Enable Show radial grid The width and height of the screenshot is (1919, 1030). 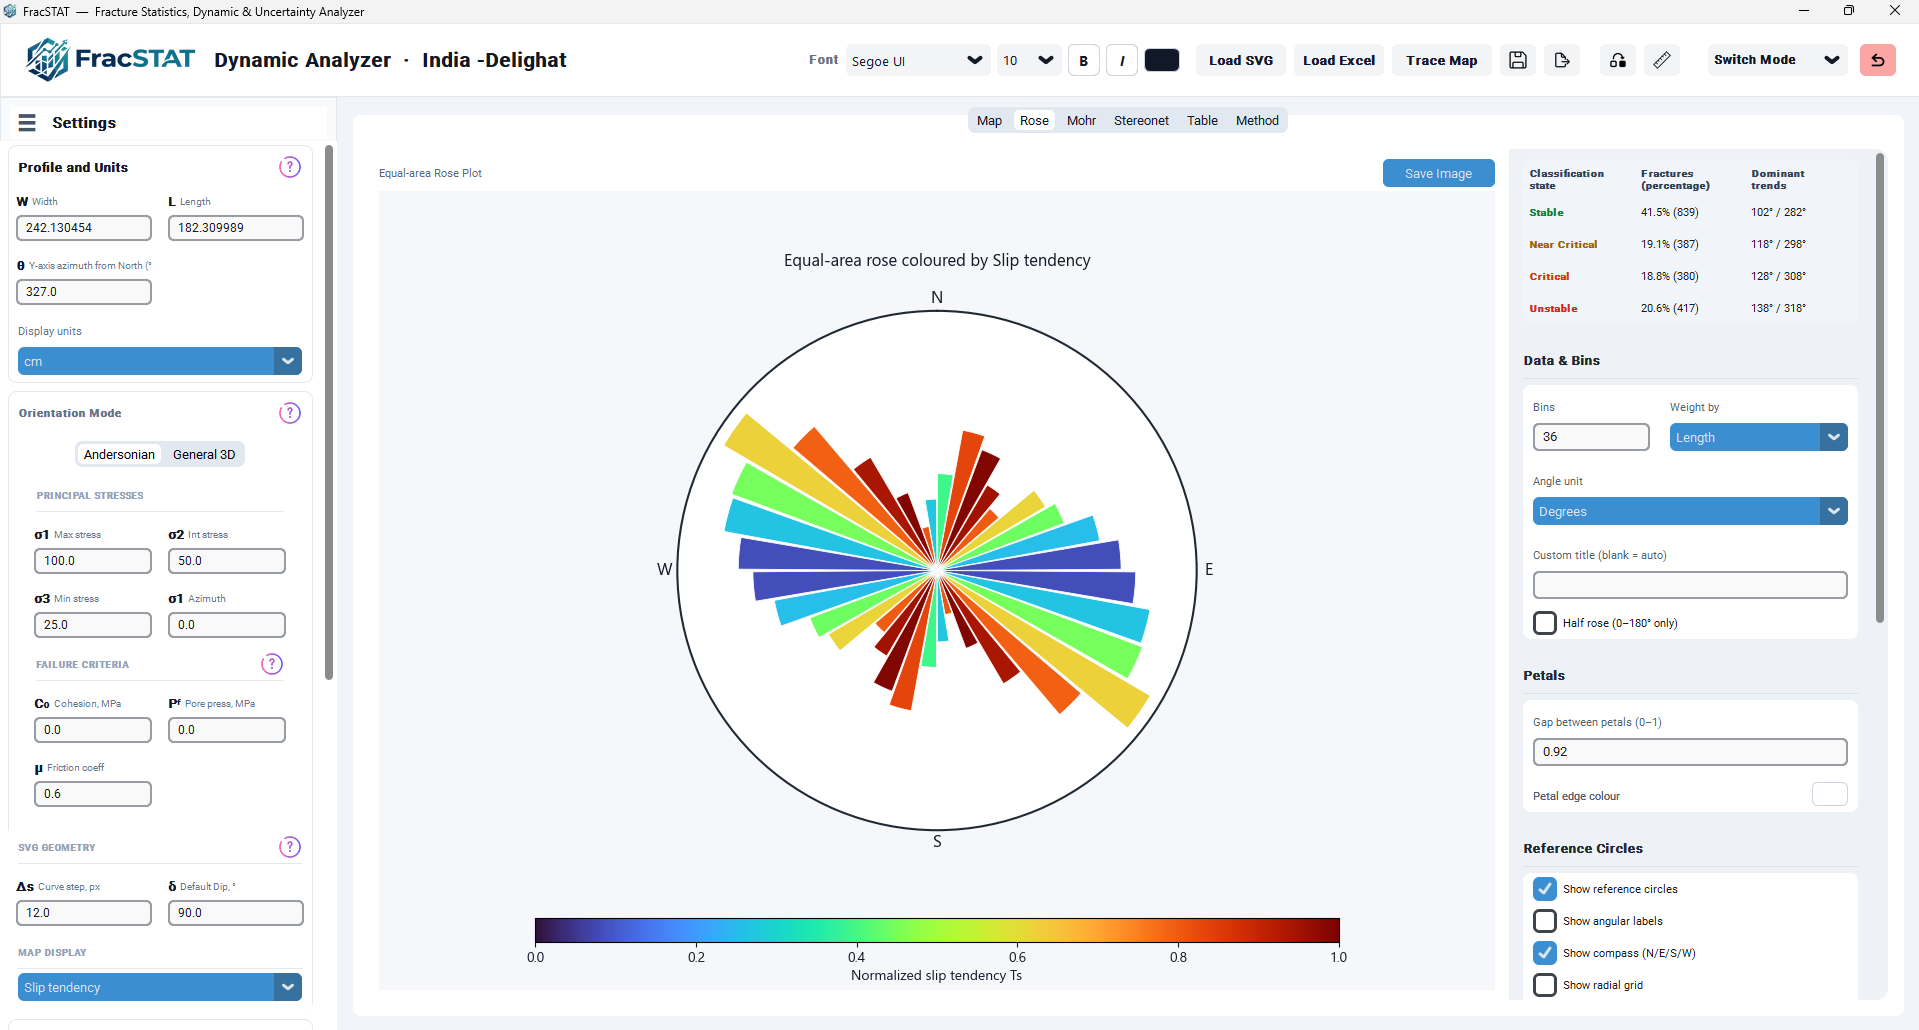(1545, 985)
